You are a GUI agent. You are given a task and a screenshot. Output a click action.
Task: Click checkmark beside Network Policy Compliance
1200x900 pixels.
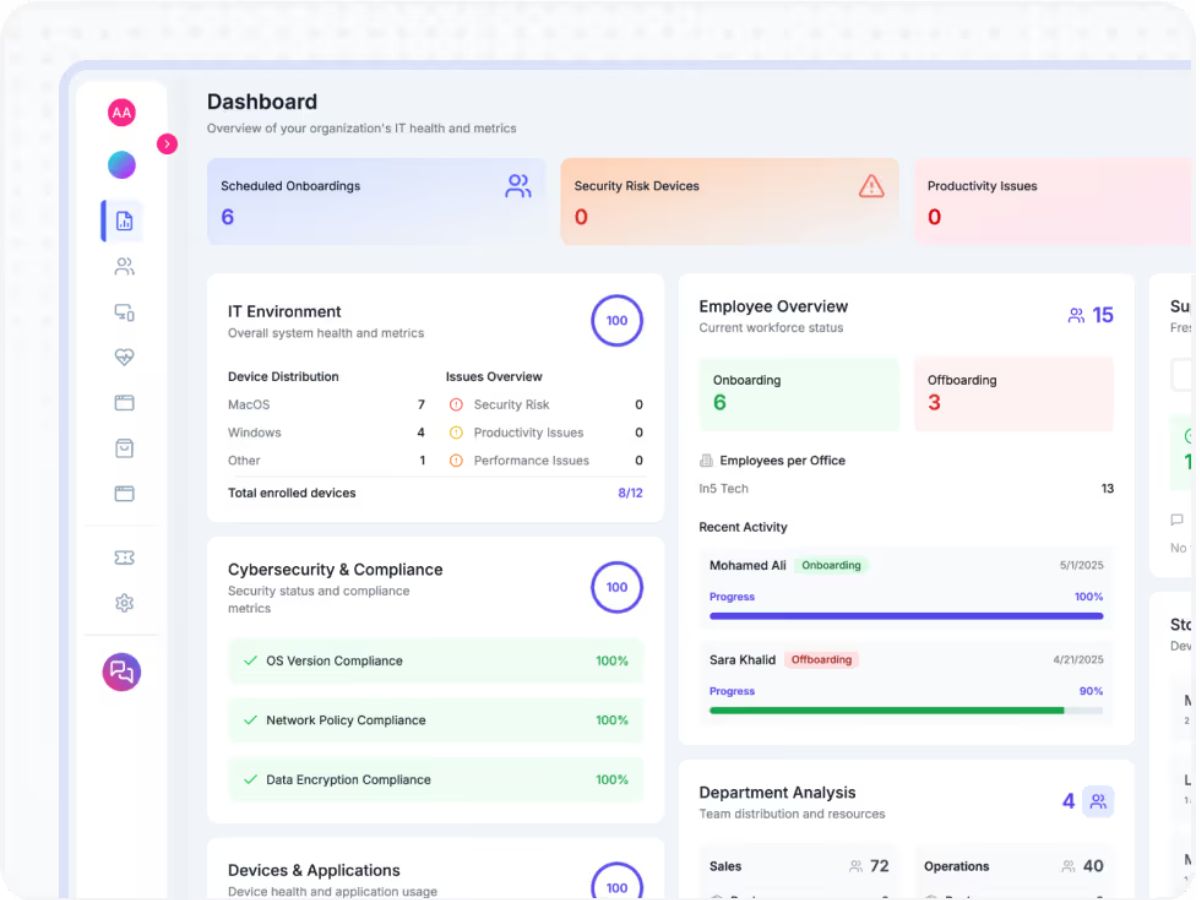point(251,720)
